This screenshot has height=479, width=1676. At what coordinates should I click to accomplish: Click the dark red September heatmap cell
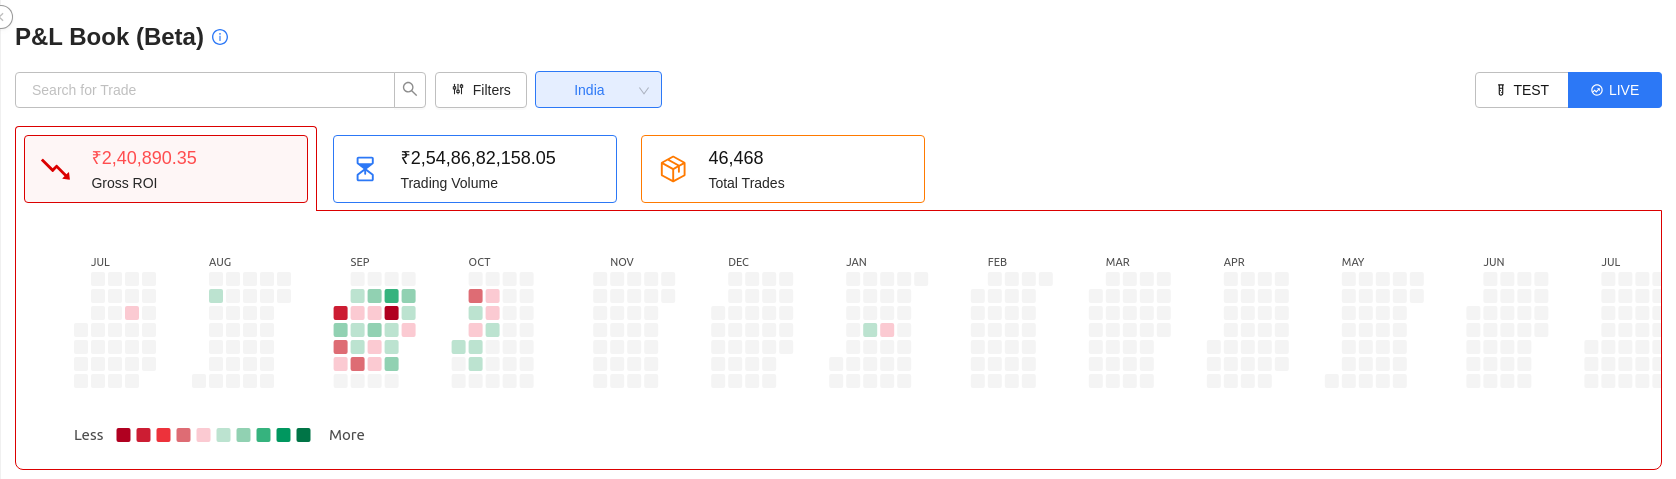(392, 313)
